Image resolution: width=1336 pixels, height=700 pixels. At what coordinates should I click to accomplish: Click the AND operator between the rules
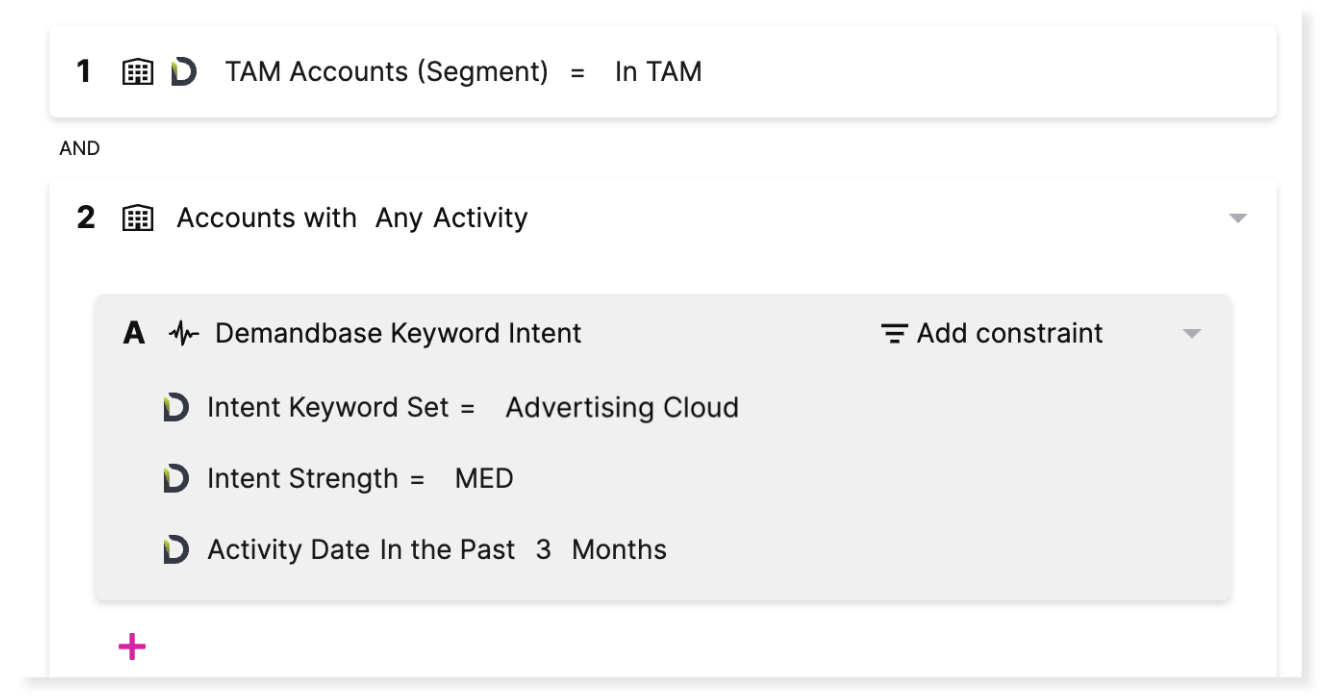pyautogui.click(x=80, y=149)
